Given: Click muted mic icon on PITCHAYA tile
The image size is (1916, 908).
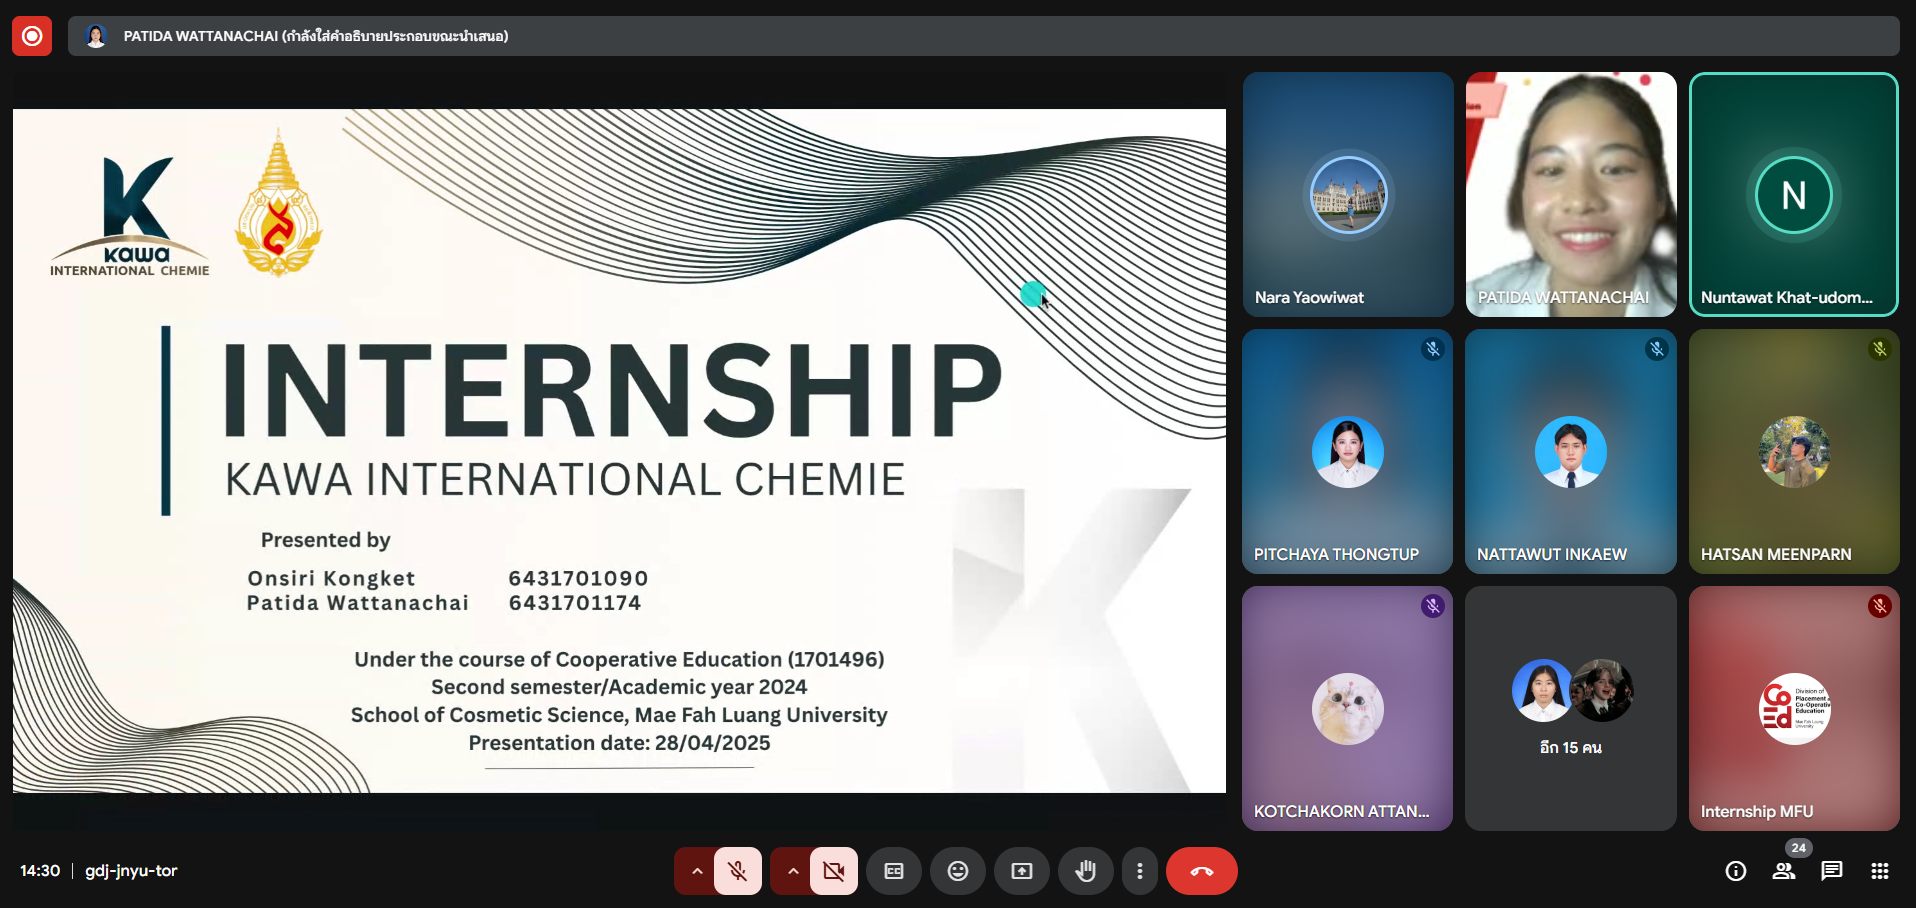Looking at the screenshot, I should click(1433, 349).
